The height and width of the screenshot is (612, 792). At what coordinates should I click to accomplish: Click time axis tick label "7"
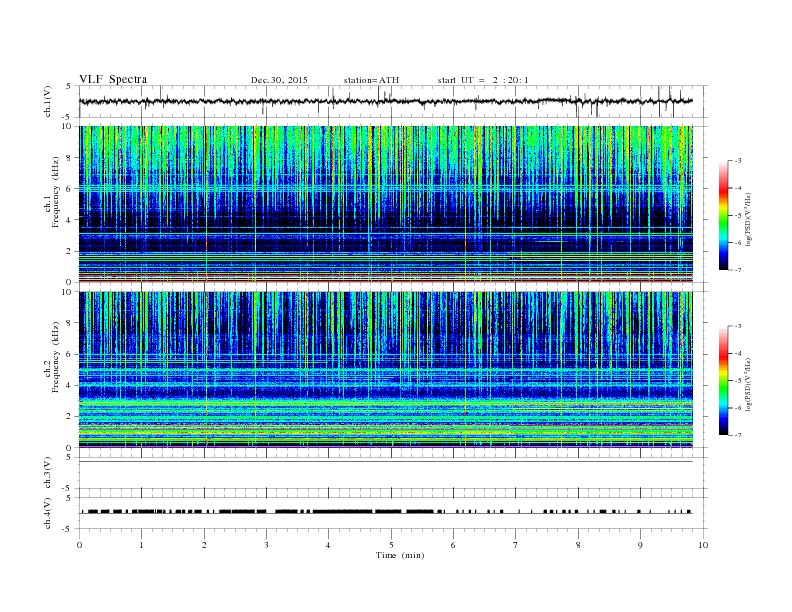pos(516,545)
